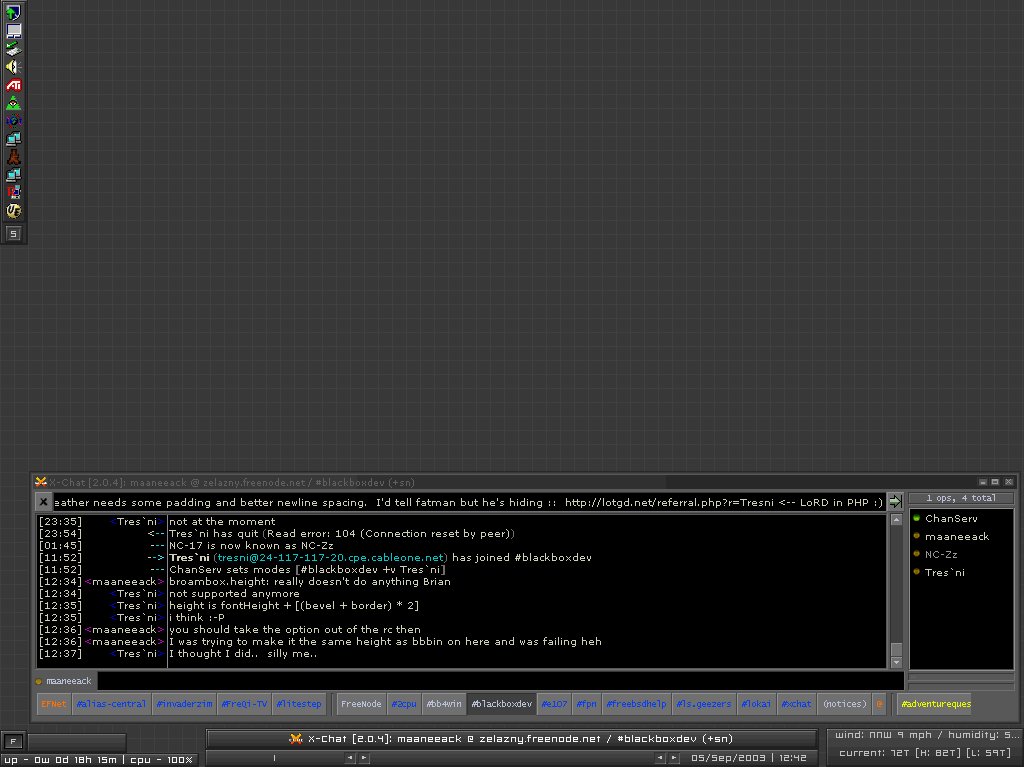The image size is (1024, 767).
Task: Click the chat scrollbar up arrow
Action: coord(896,520)
